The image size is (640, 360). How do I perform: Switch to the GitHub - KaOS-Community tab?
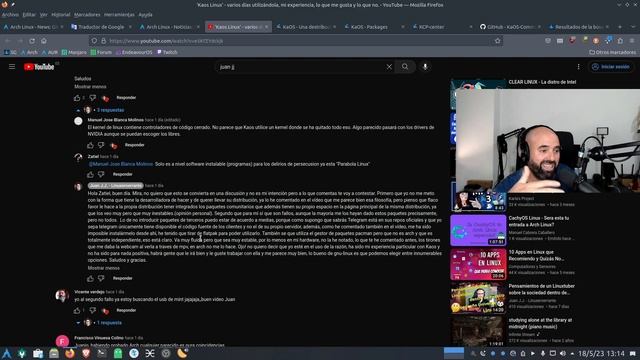[510, 27]
